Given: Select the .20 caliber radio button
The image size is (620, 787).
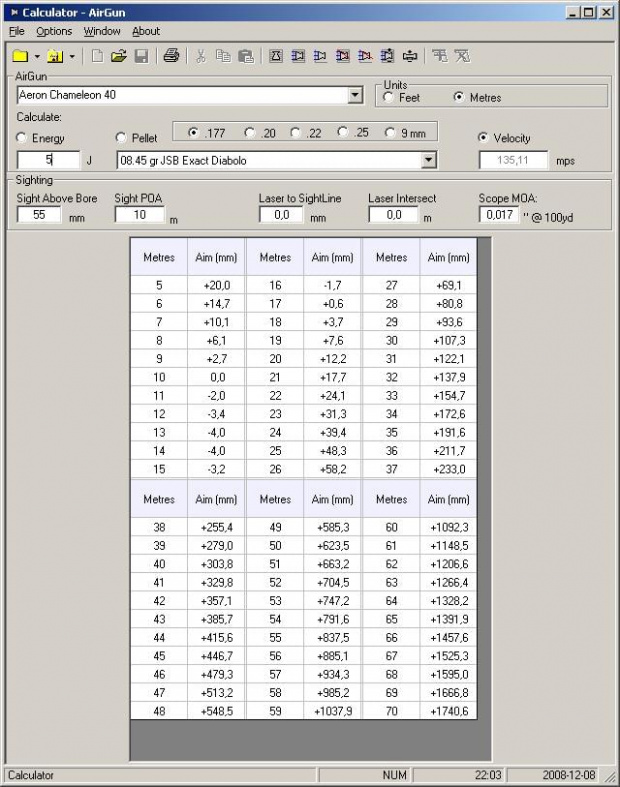Looking at the screenshot, I should click(x=250, y=133).
